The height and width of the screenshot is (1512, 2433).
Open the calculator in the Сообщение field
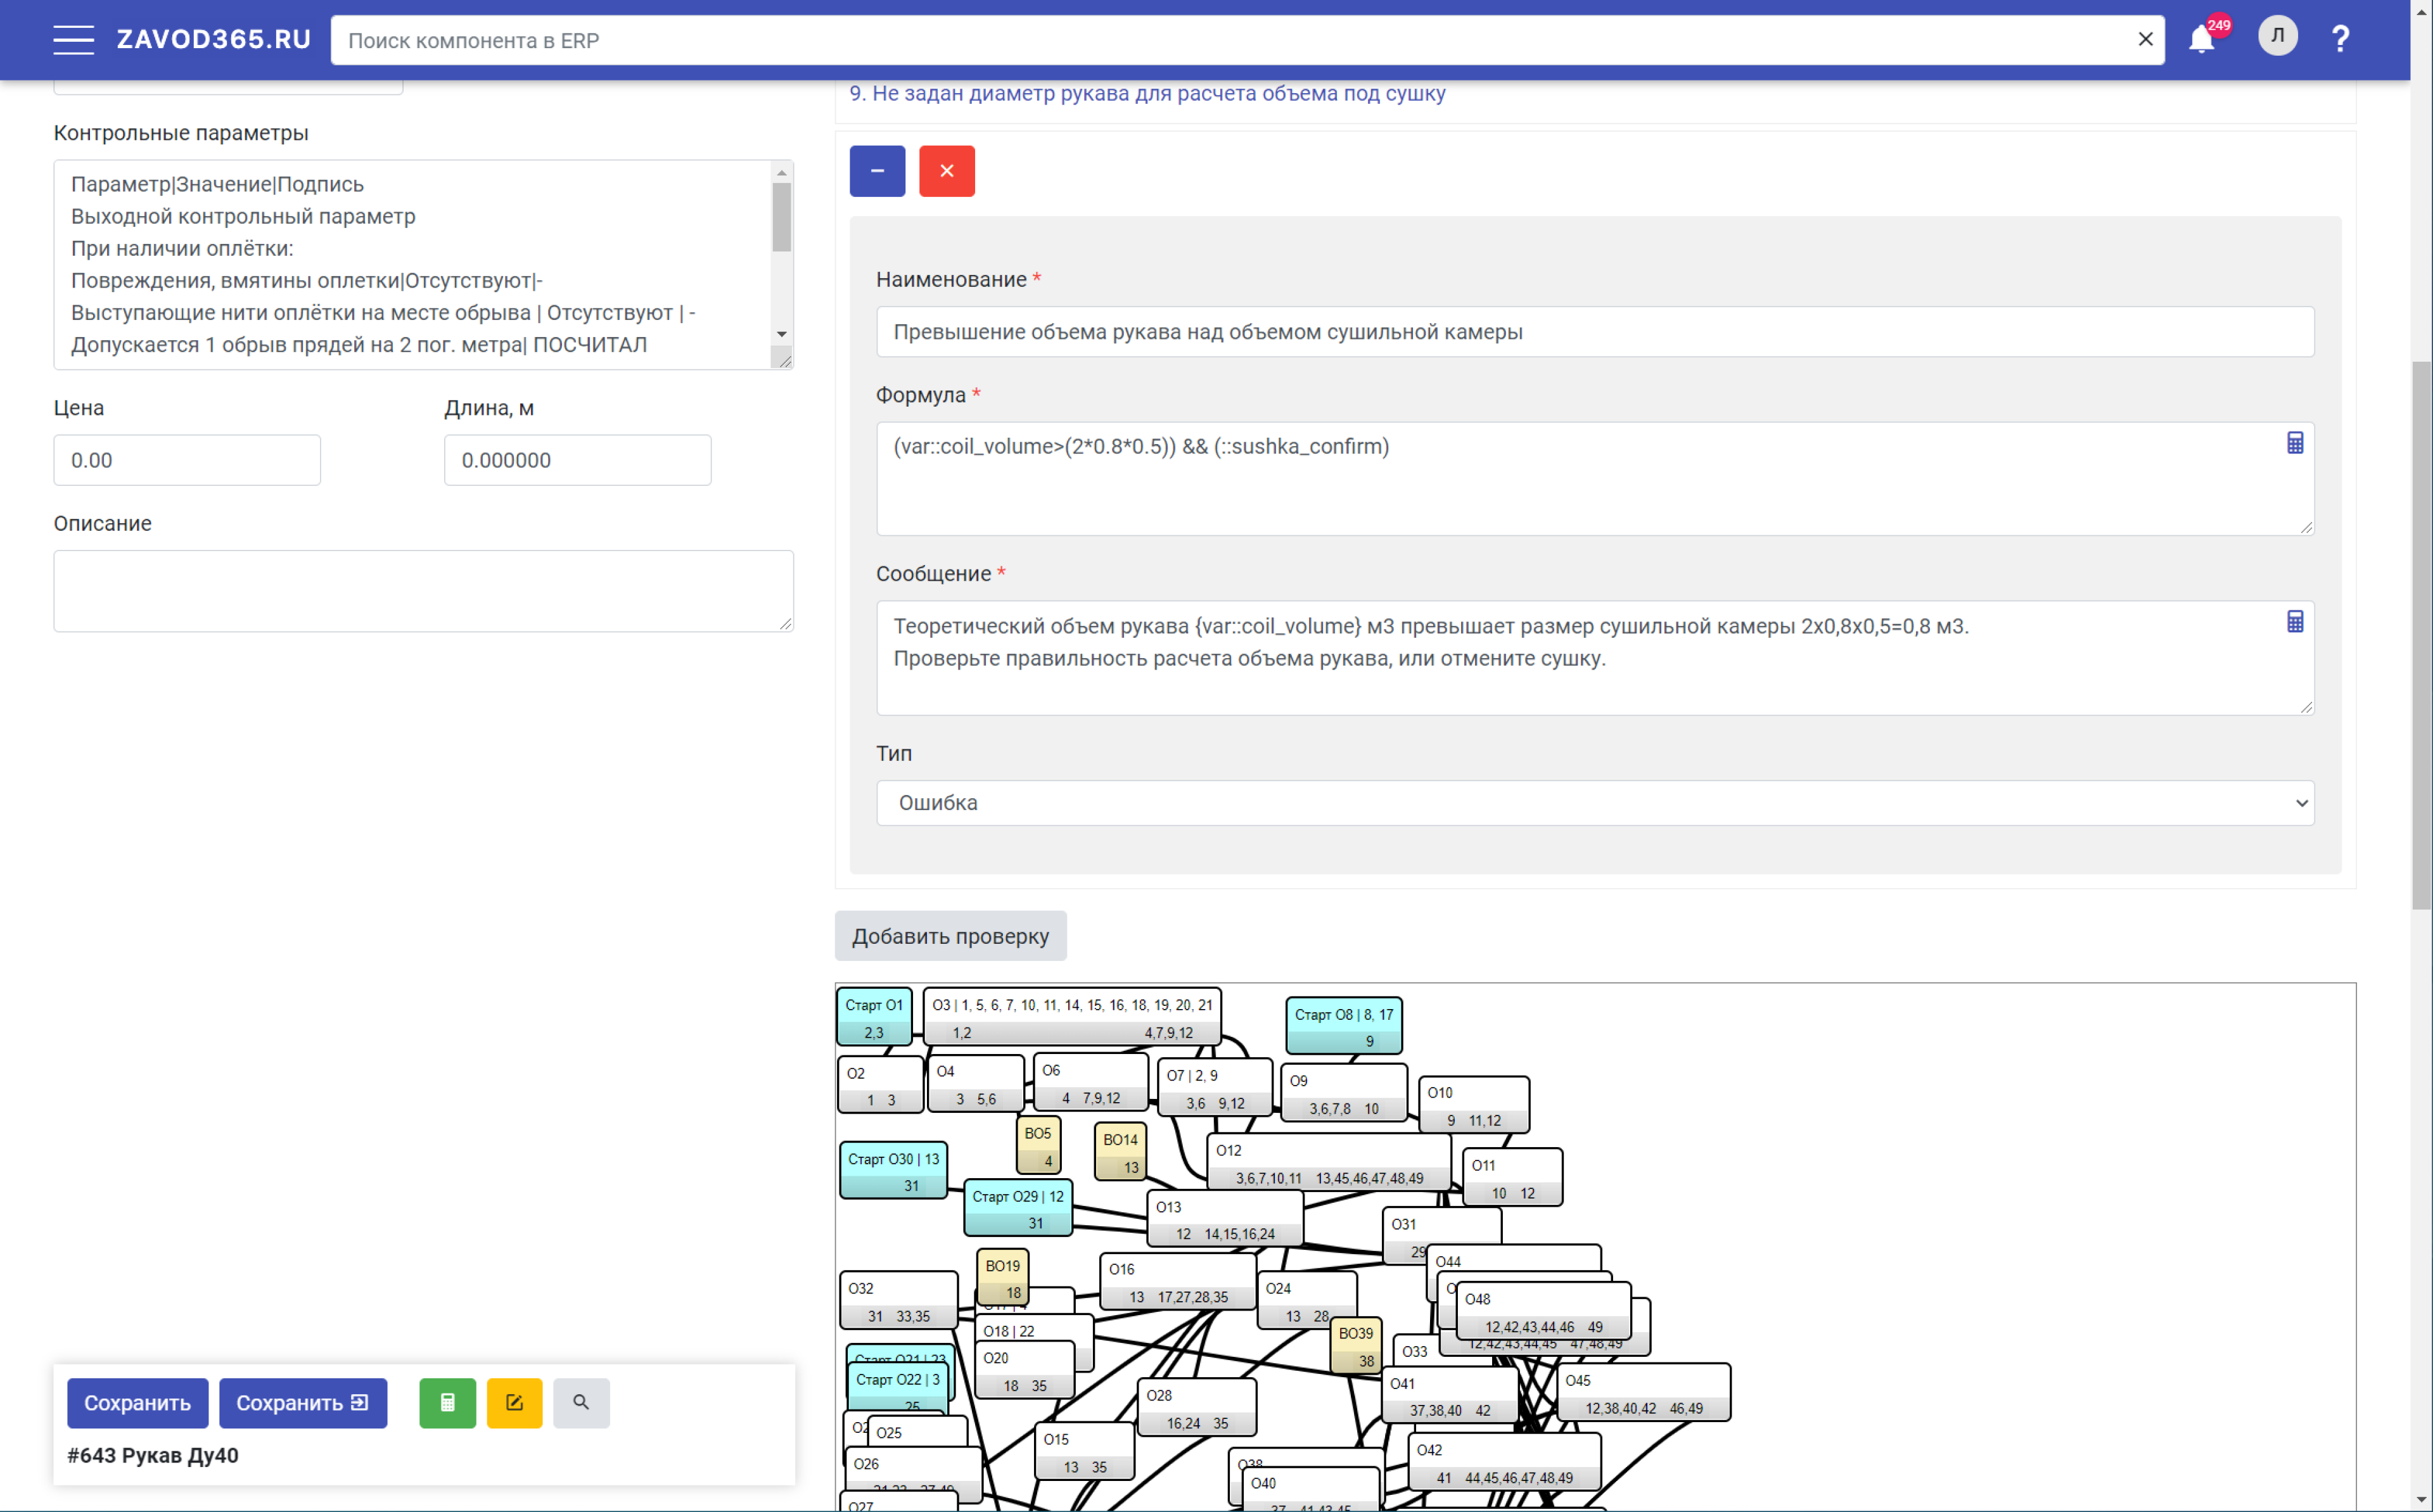click(2295, 622)
